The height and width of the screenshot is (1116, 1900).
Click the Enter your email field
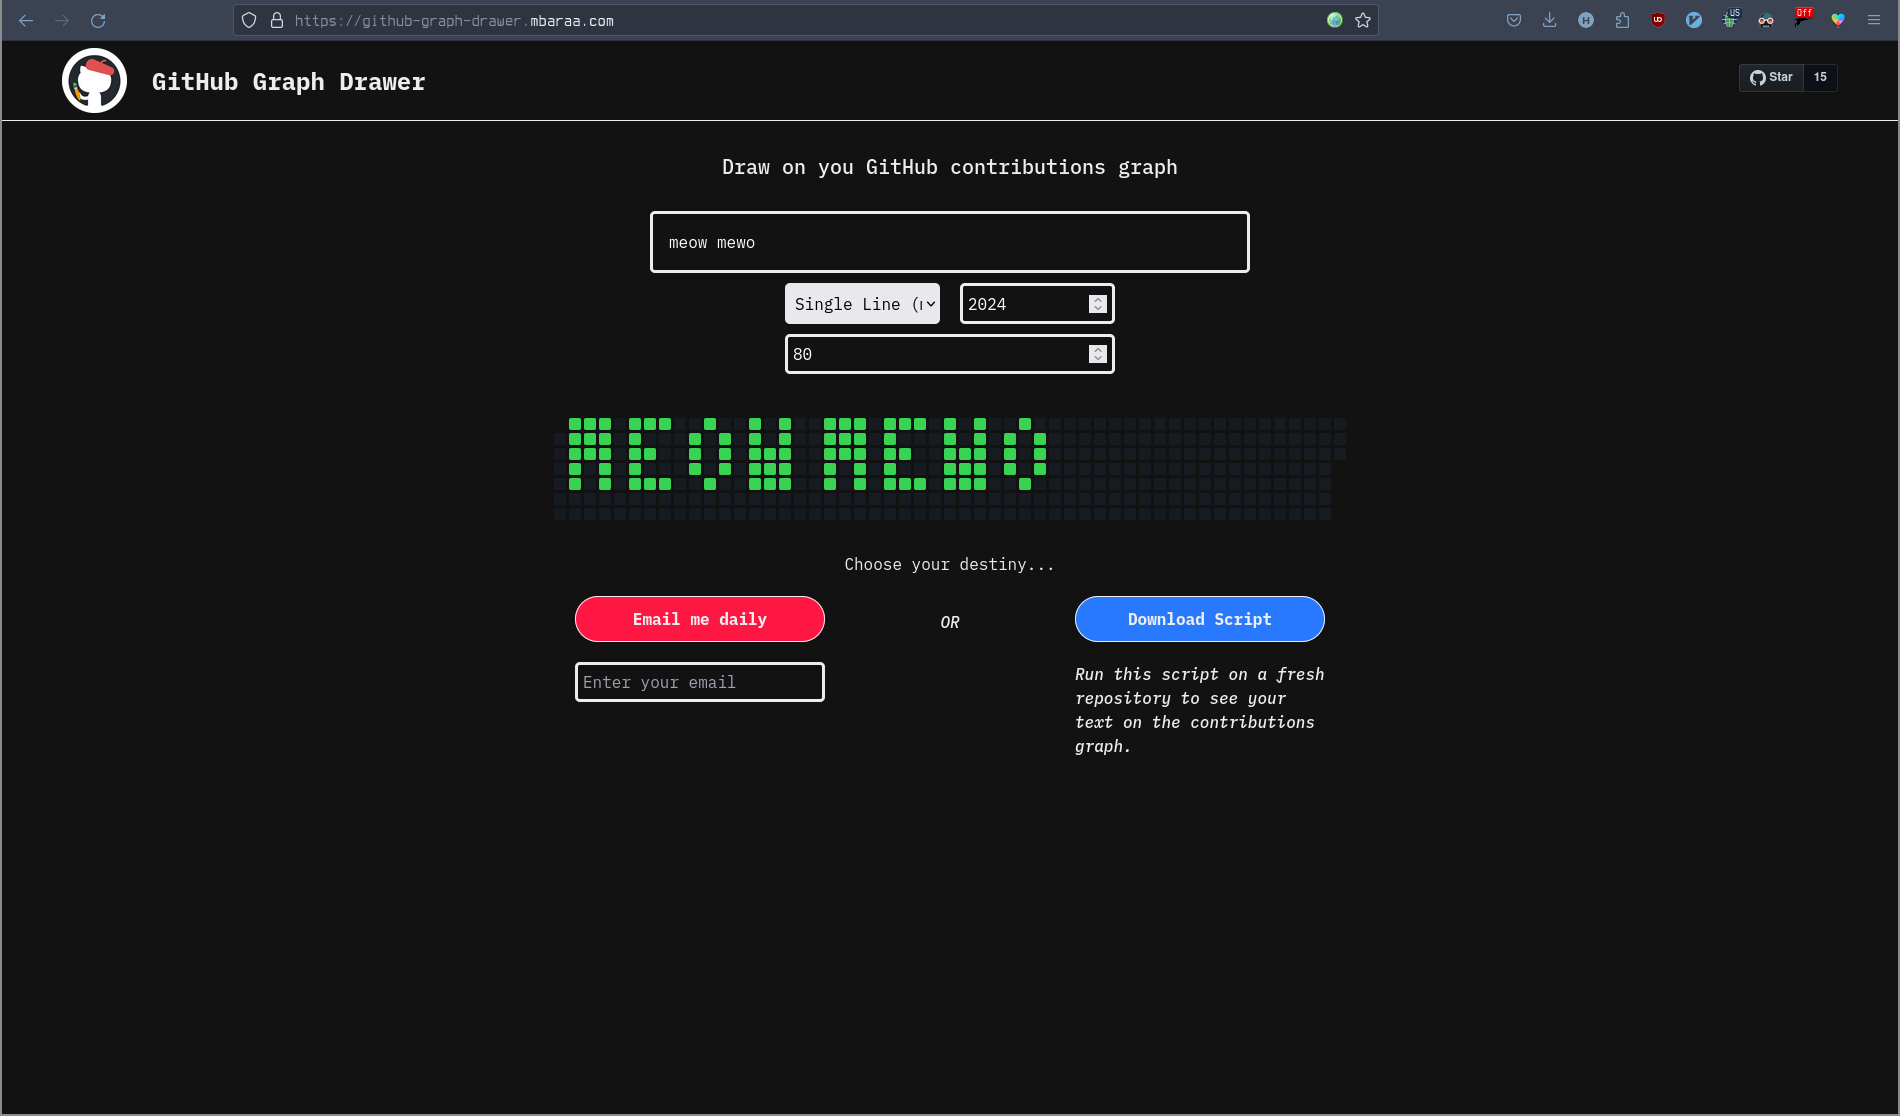[700, 682]
